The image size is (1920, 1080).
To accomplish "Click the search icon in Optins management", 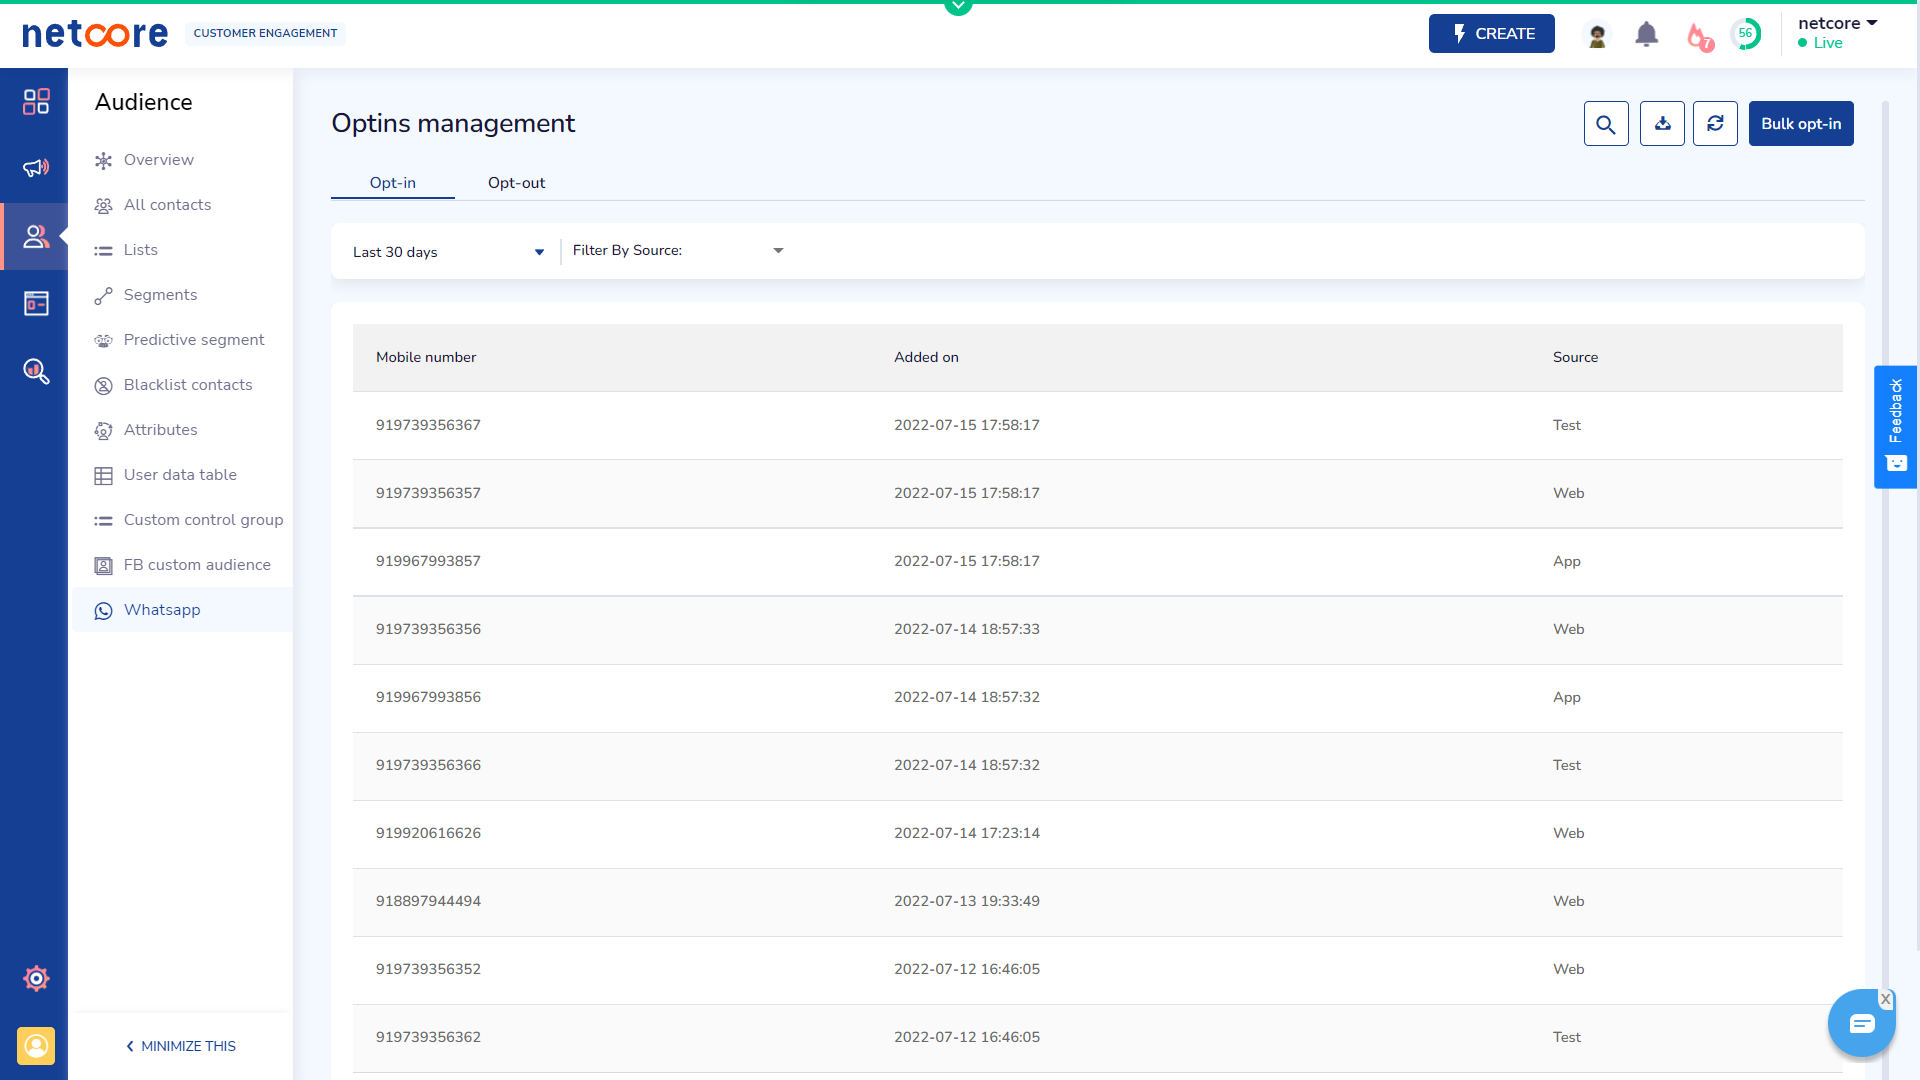I will coord(1606,124).
